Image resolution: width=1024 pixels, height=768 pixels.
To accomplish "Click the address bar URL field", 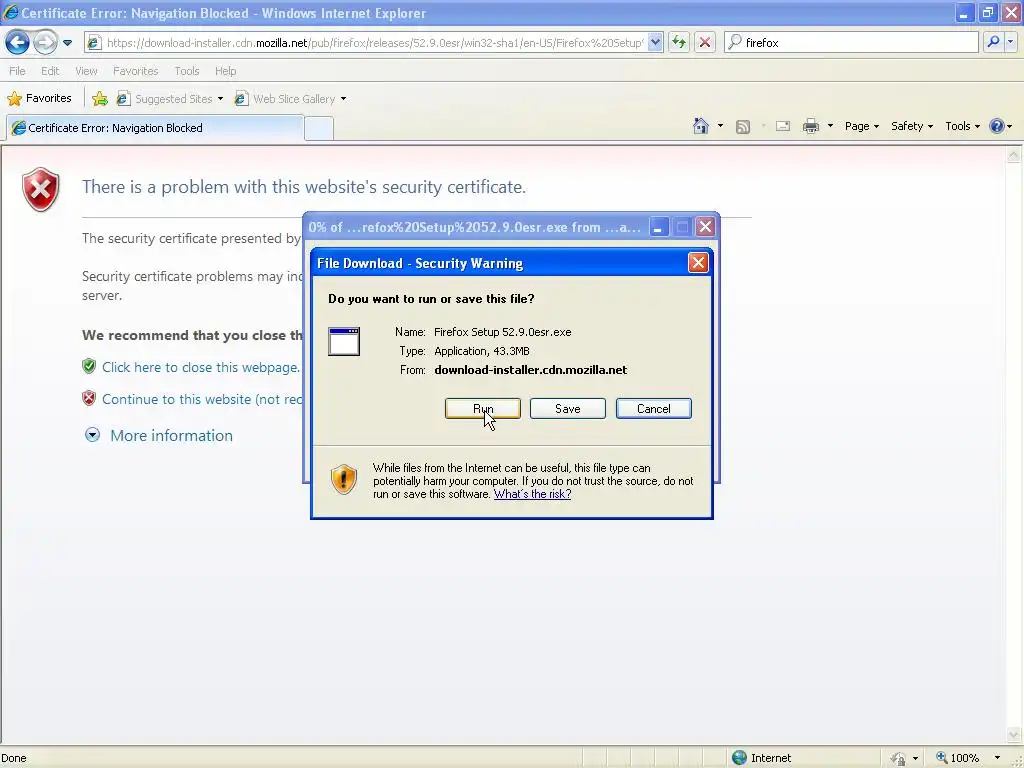I will pos(374,42).
